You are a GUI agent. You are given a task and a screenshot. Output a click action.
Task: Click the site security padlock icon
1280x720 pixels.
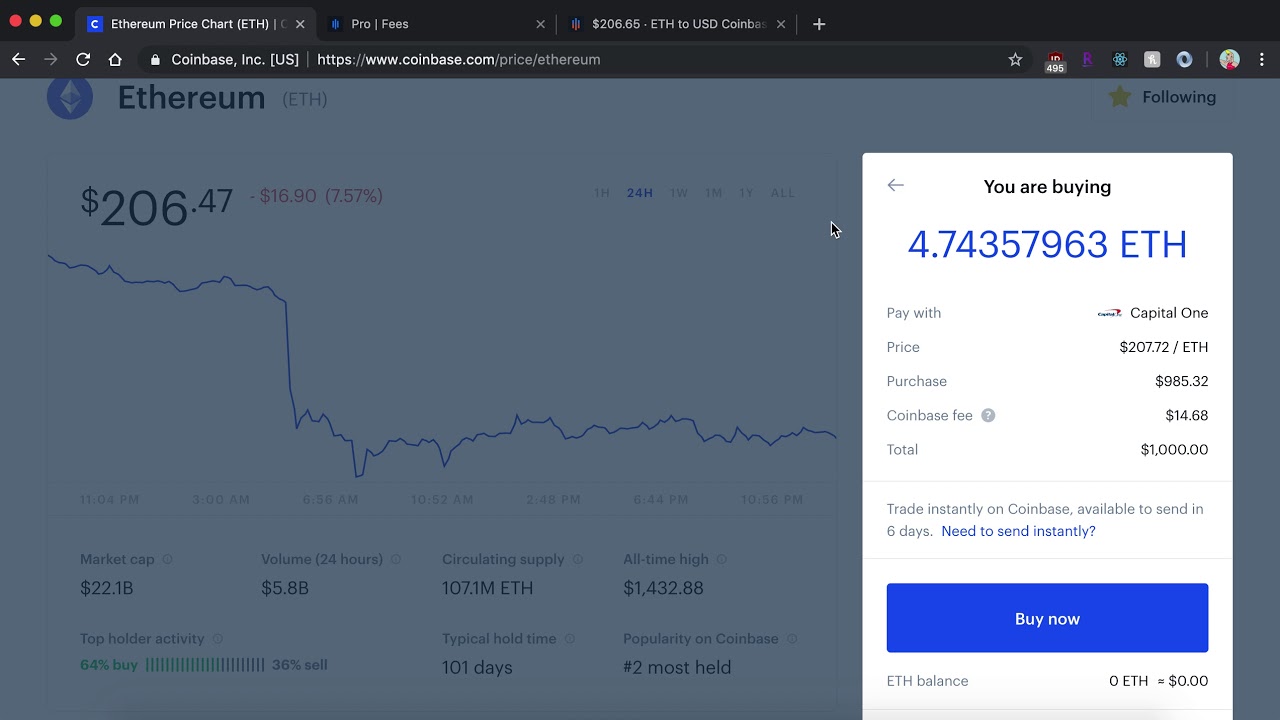click(155, 59)
